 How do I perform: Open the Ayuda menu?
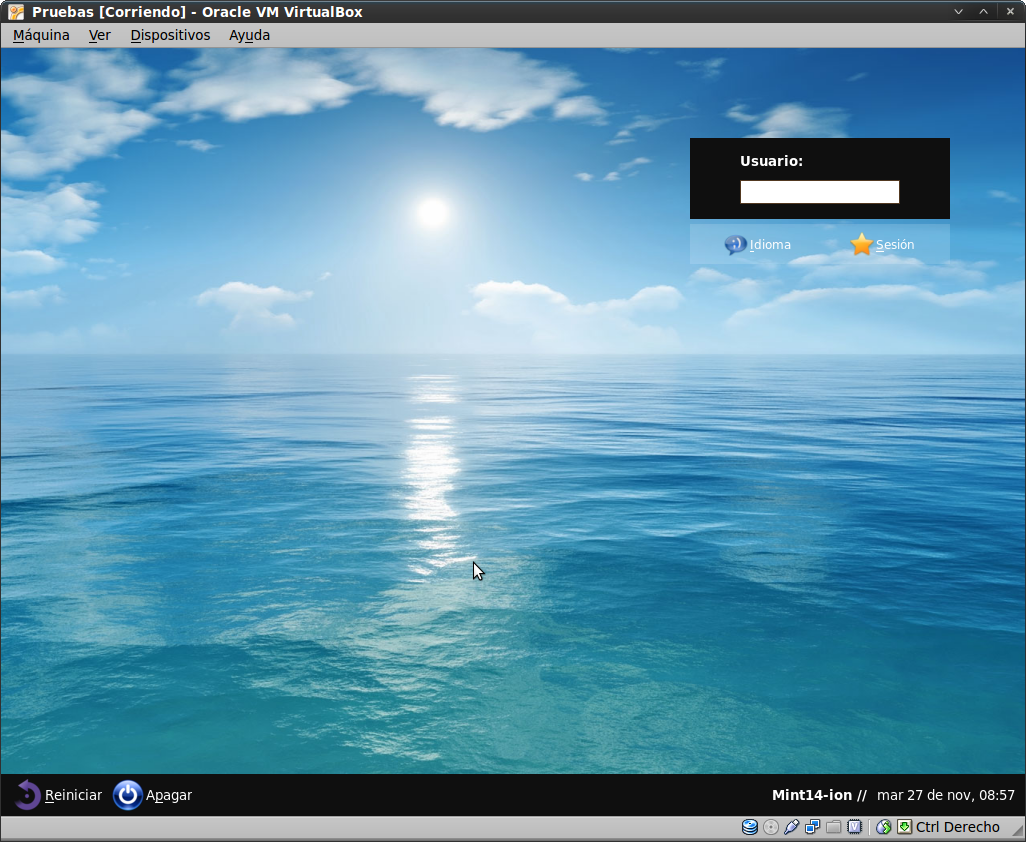pyautogui.click(x=249, y=35)
